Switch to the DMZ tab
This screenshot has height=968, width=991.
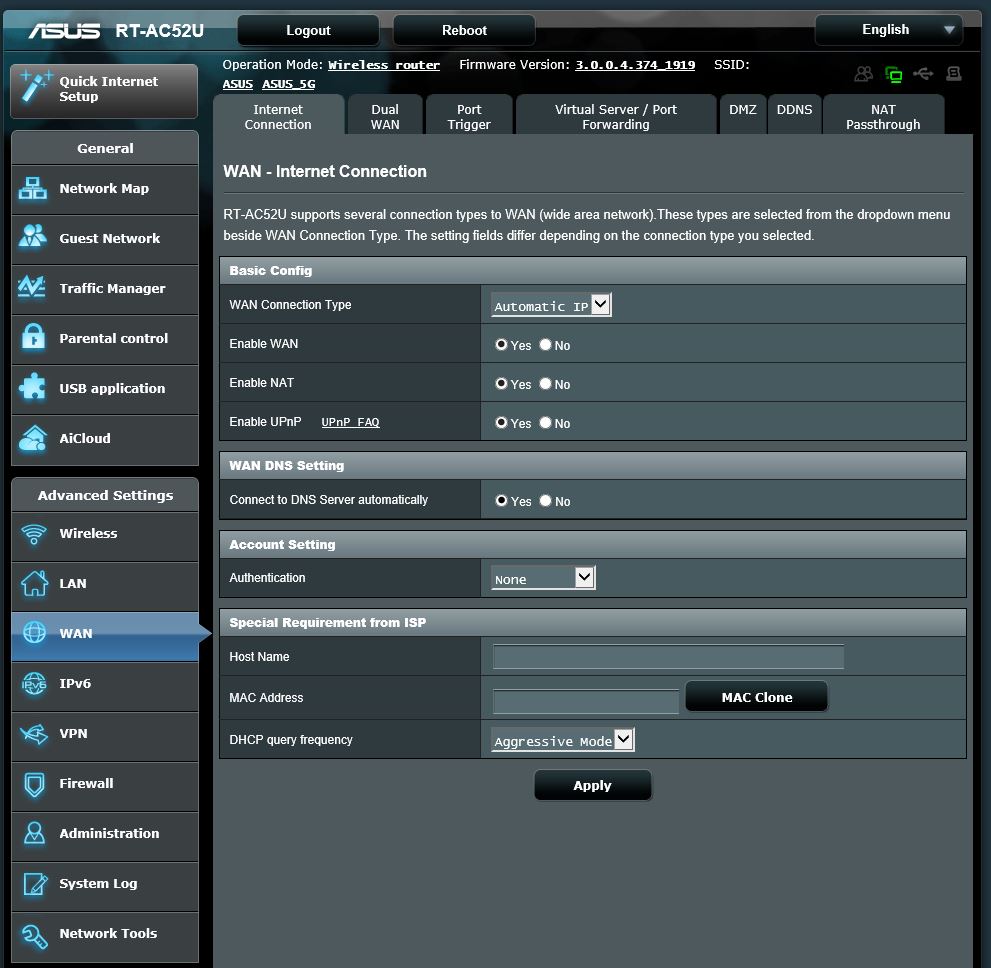point(743,114)
